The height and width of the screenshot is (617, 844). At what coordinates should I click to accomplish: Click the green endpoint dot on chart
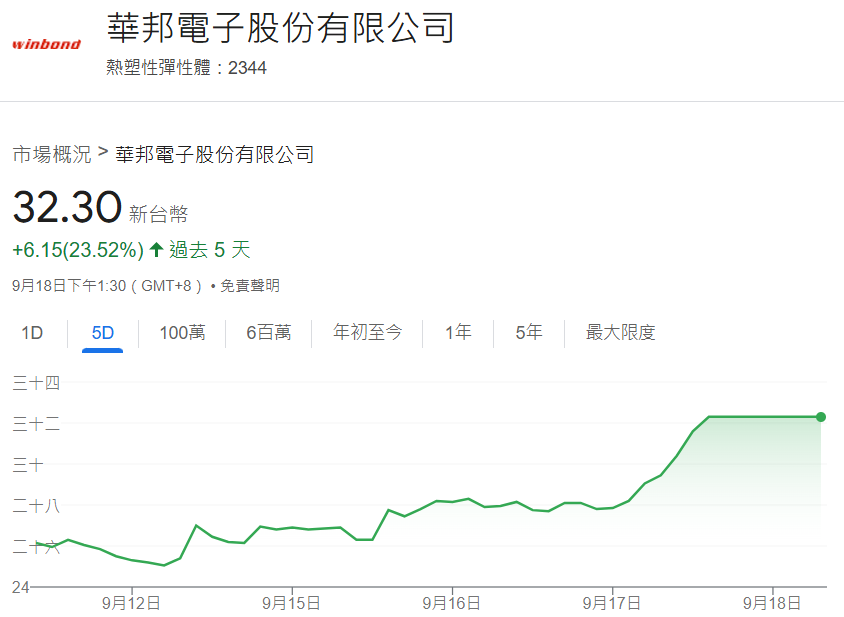[x=821, y=417]
